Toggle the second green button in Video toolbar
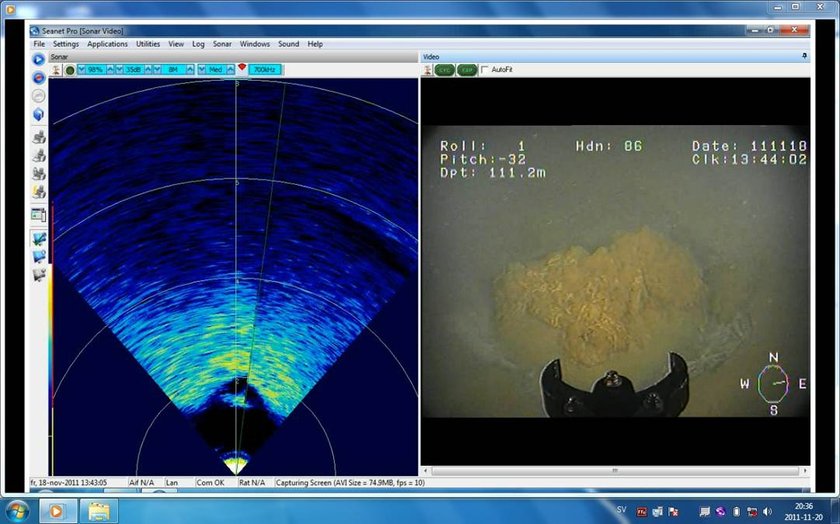 (467, 70)
